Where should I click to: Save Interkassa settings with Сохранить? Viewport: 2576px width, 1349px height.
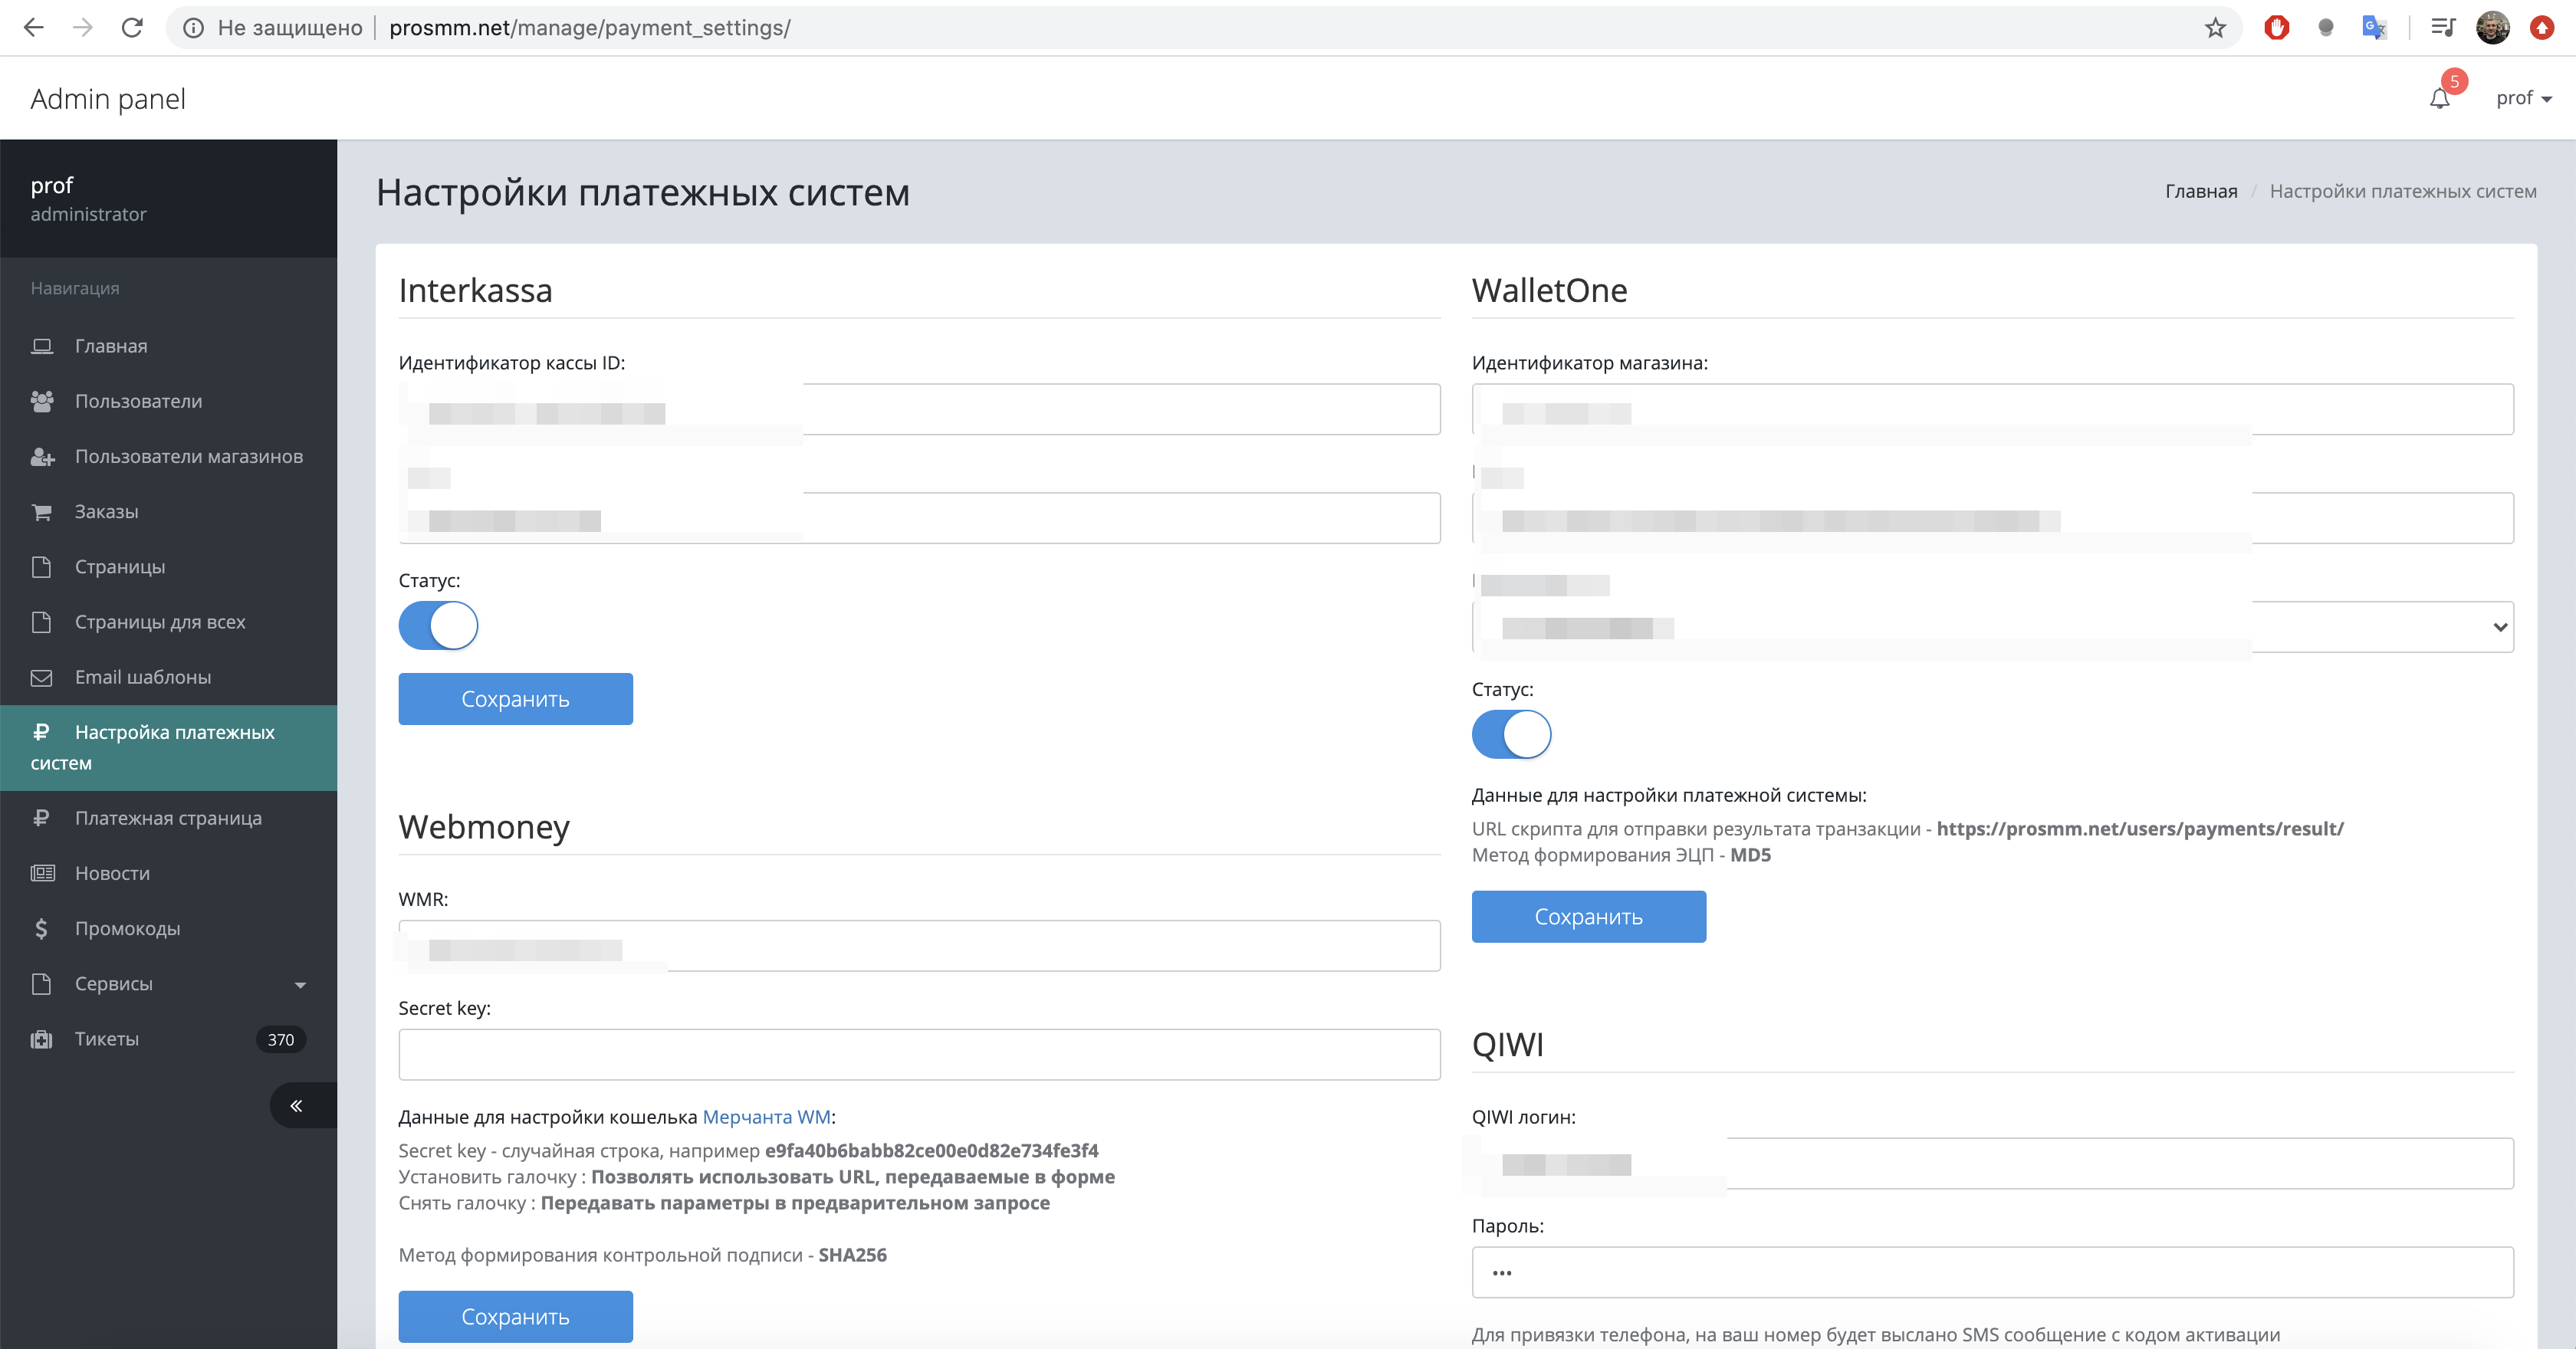[515, 699]
